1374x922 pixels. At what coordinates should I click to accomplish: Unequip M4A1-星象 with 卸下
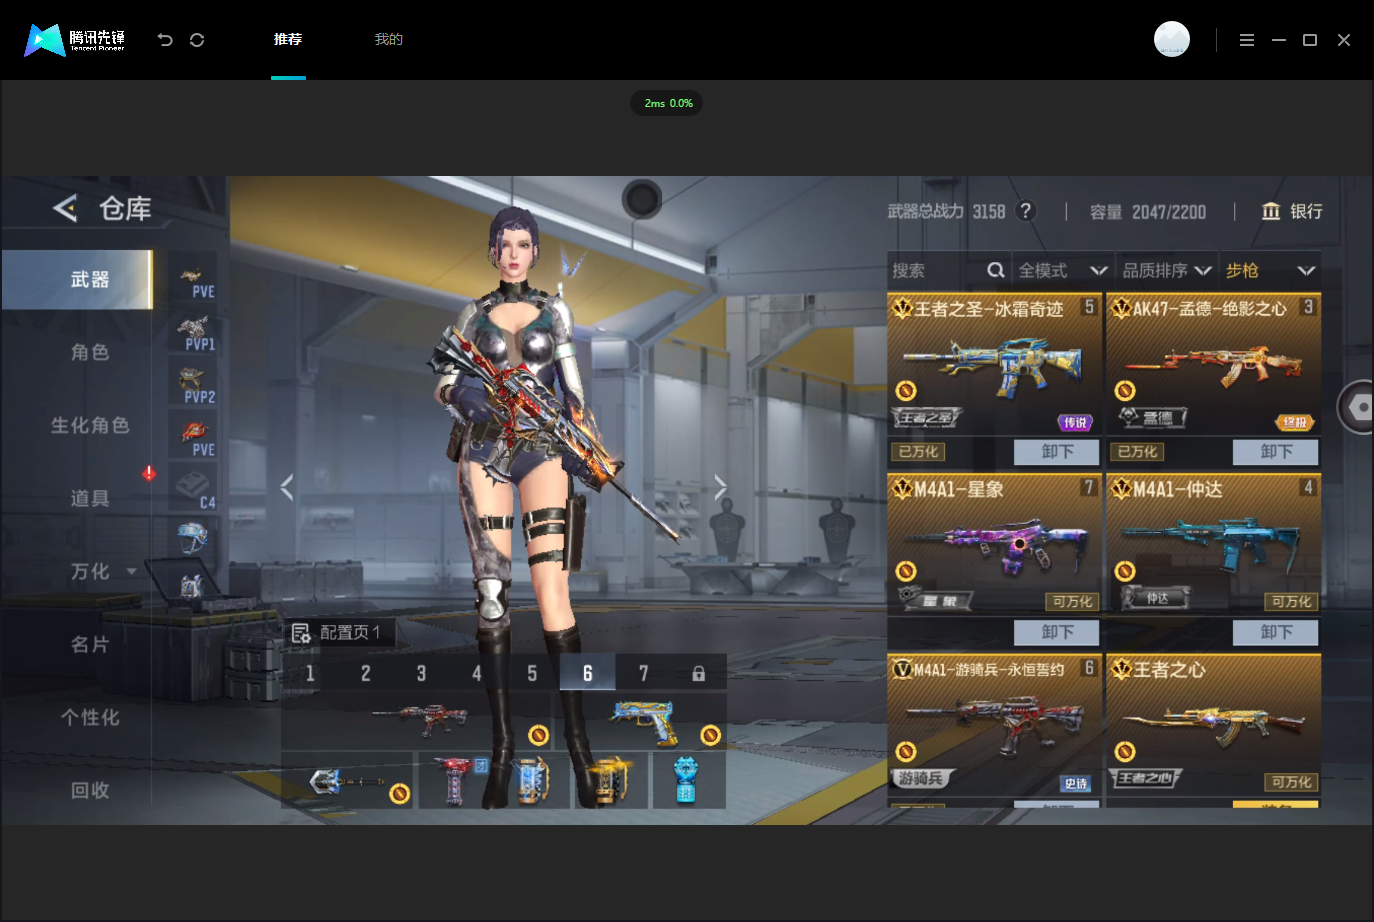[x=1057, y=632]
